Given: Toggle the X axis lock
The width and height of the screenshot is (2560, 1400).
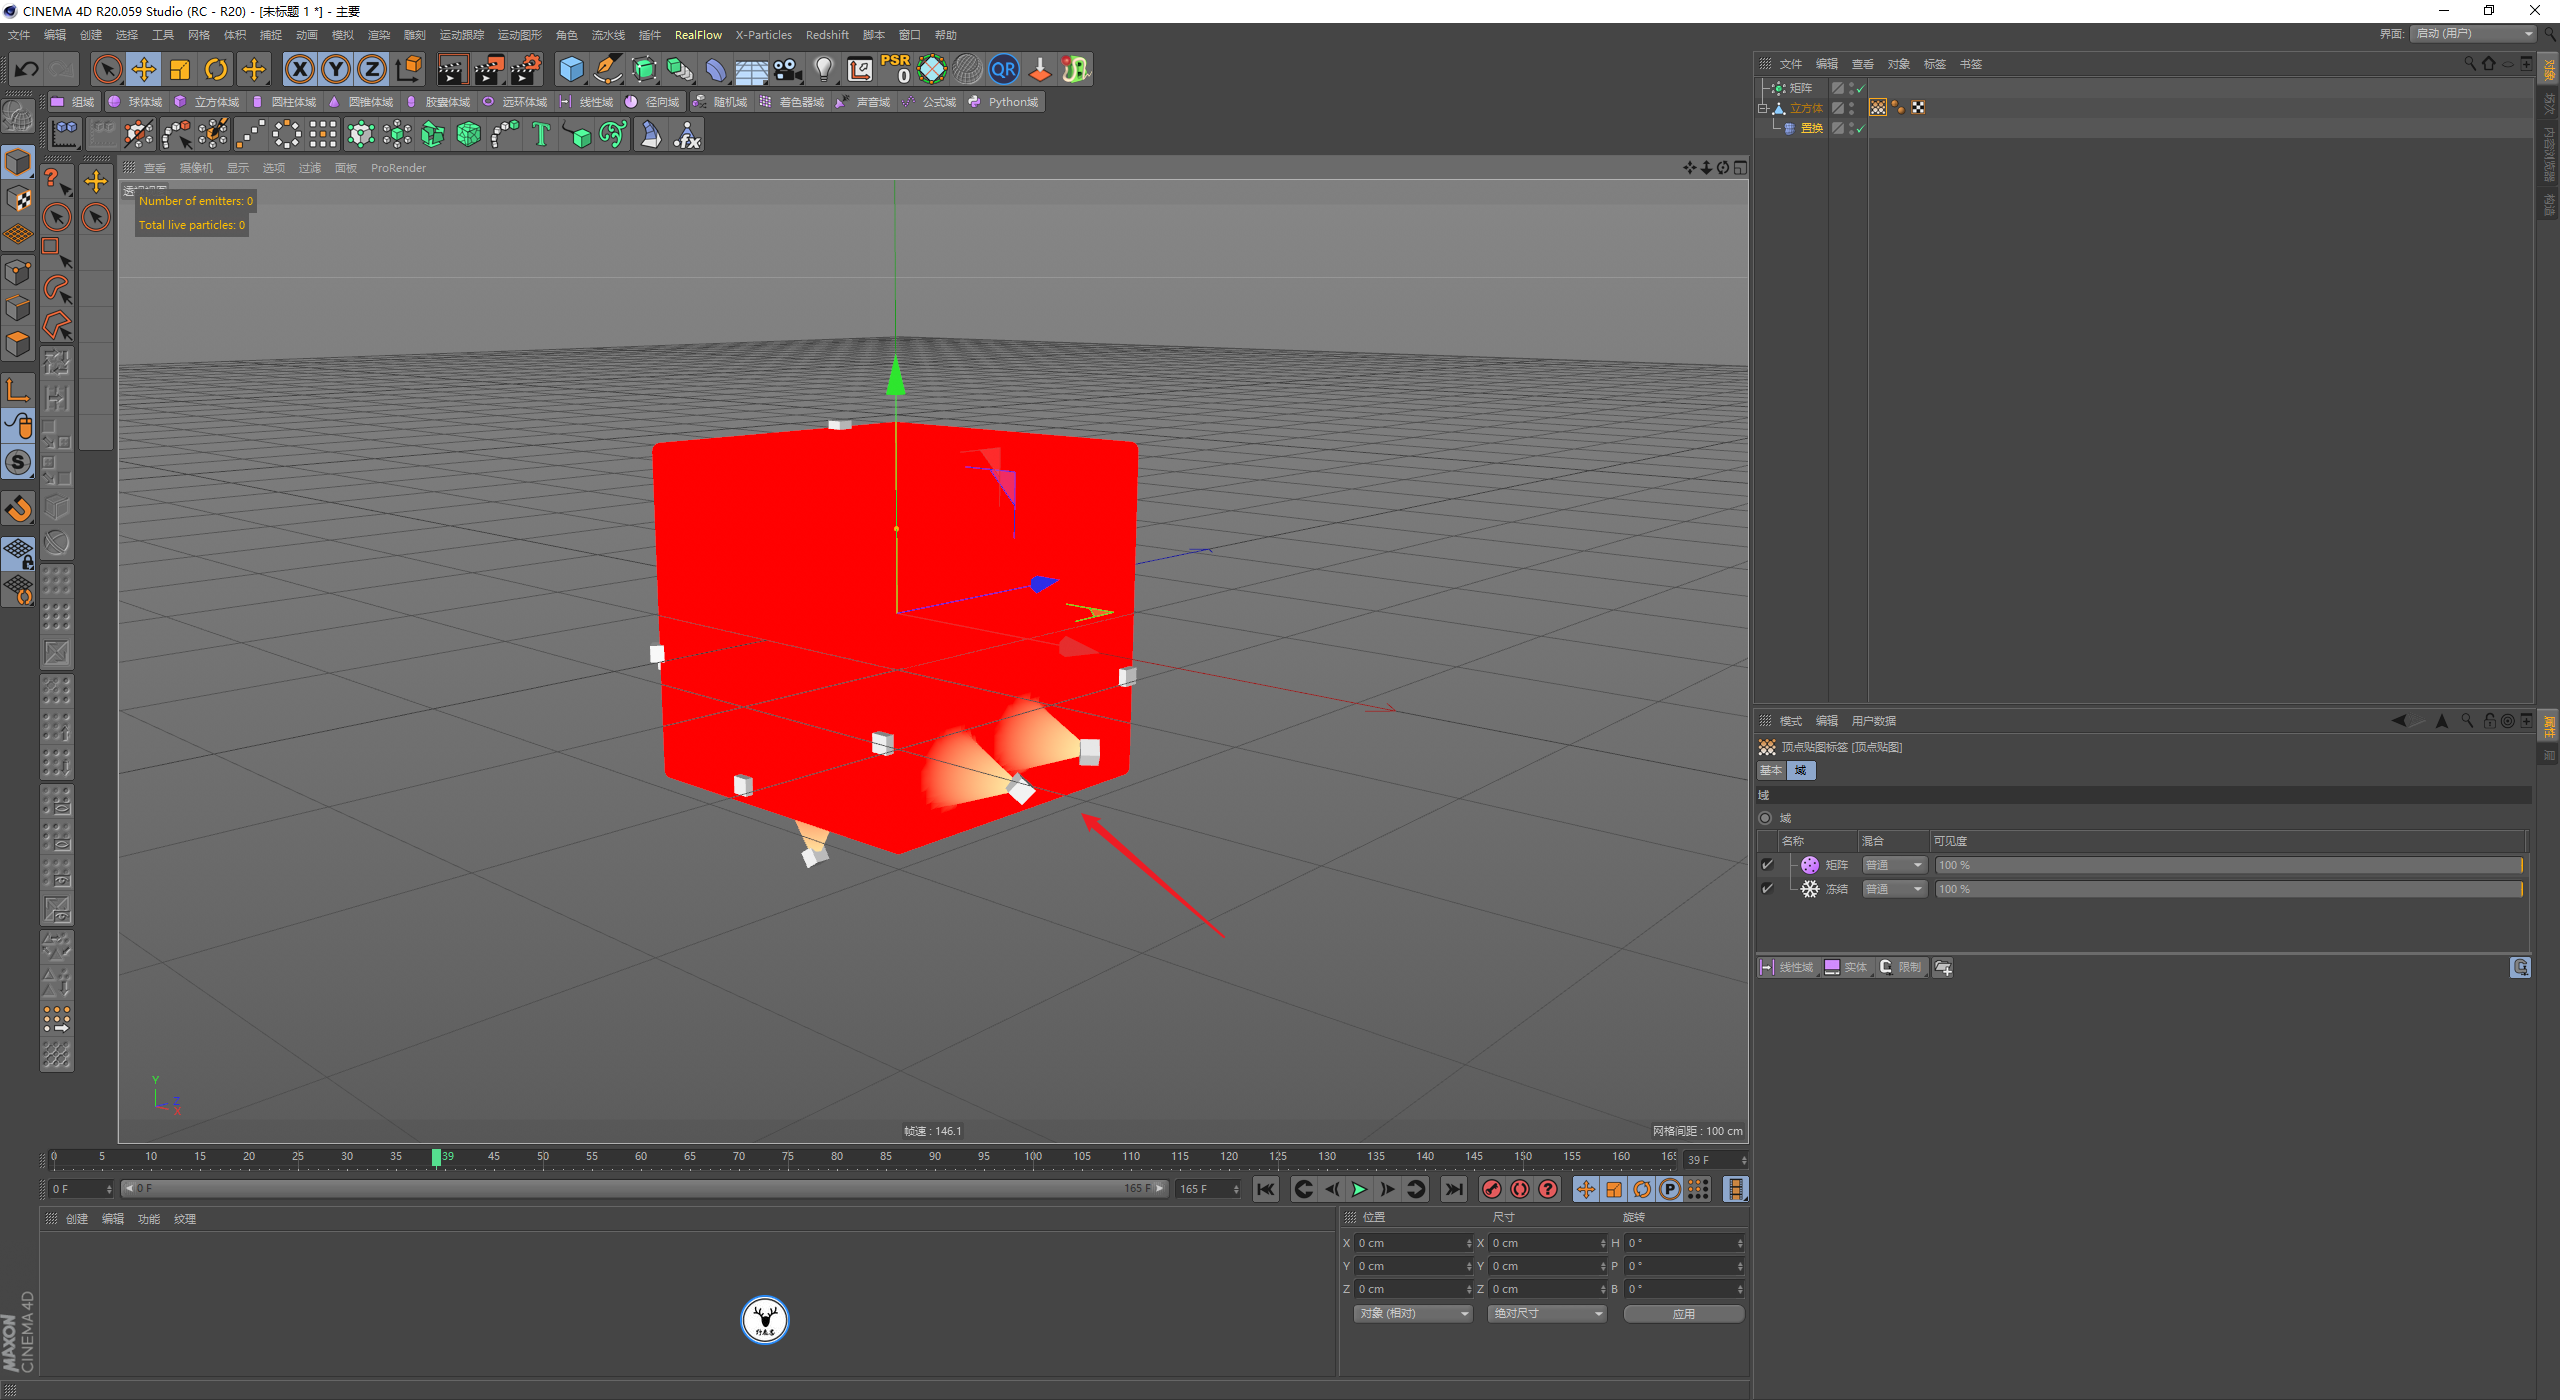Looking at the screenshot, I should click(x=299, y=69).
